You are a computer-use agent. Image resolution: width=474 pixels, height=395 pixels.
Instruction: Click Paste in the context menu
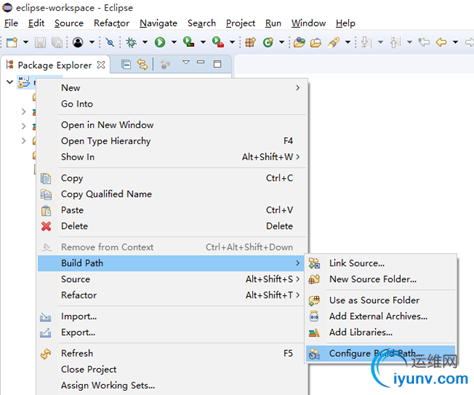[x=172, y=210]
